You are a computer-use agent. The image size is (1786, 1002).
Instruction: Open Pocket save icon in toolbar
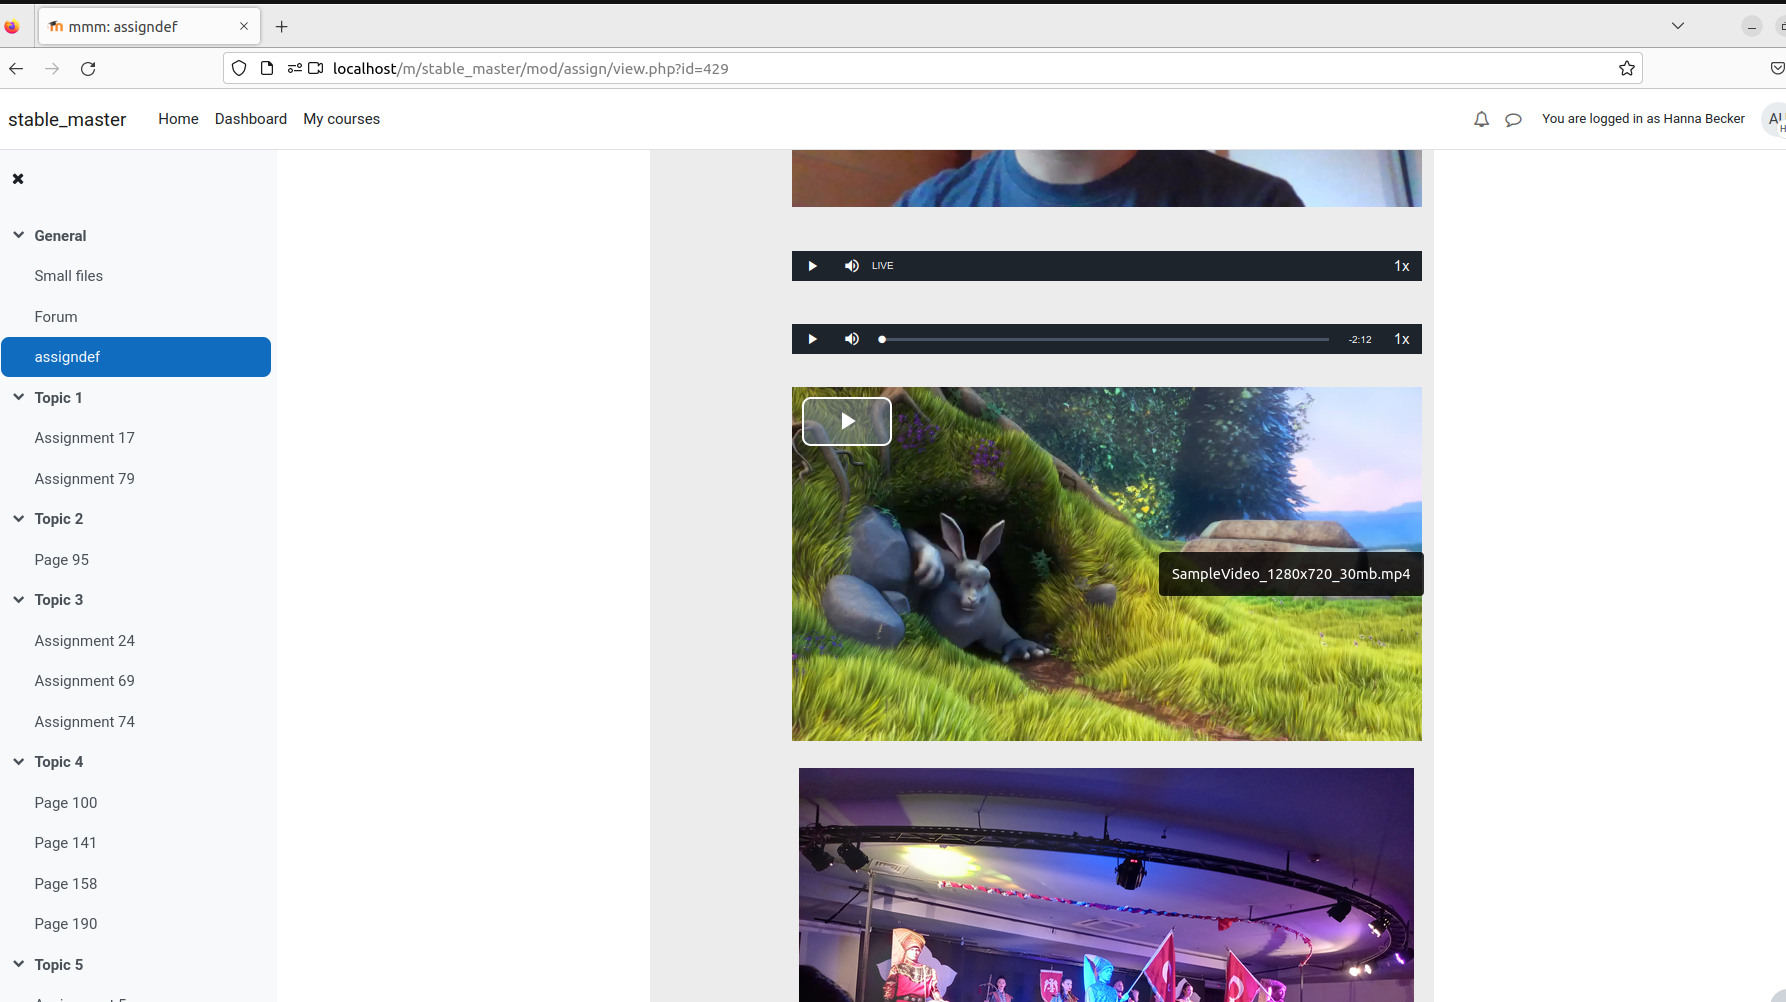pos(1777,68)
